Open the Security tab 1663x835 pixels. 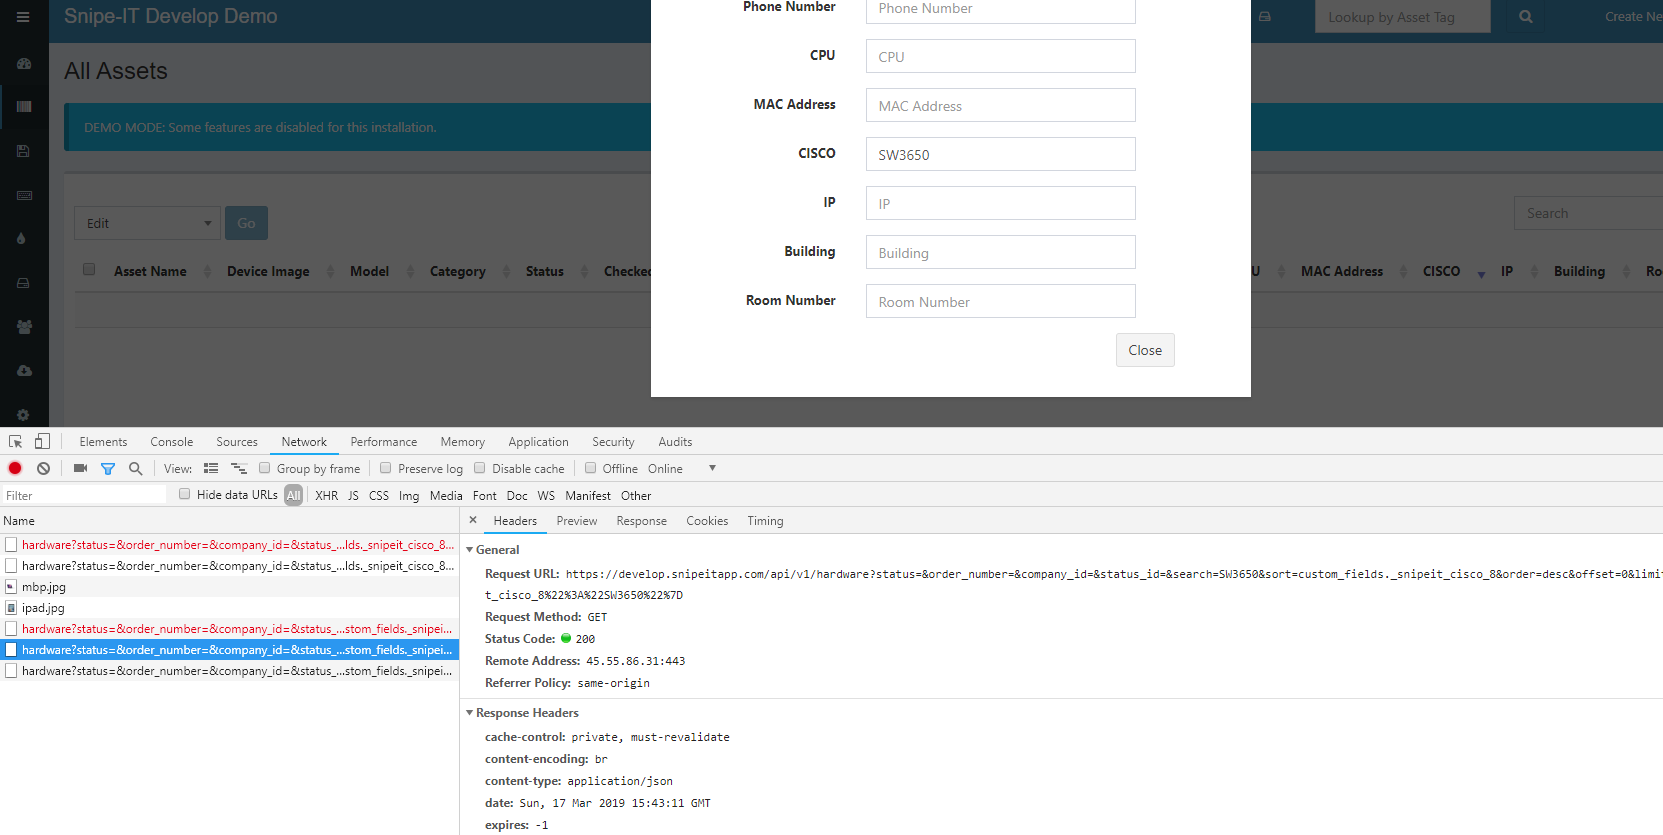coord(613,442)
